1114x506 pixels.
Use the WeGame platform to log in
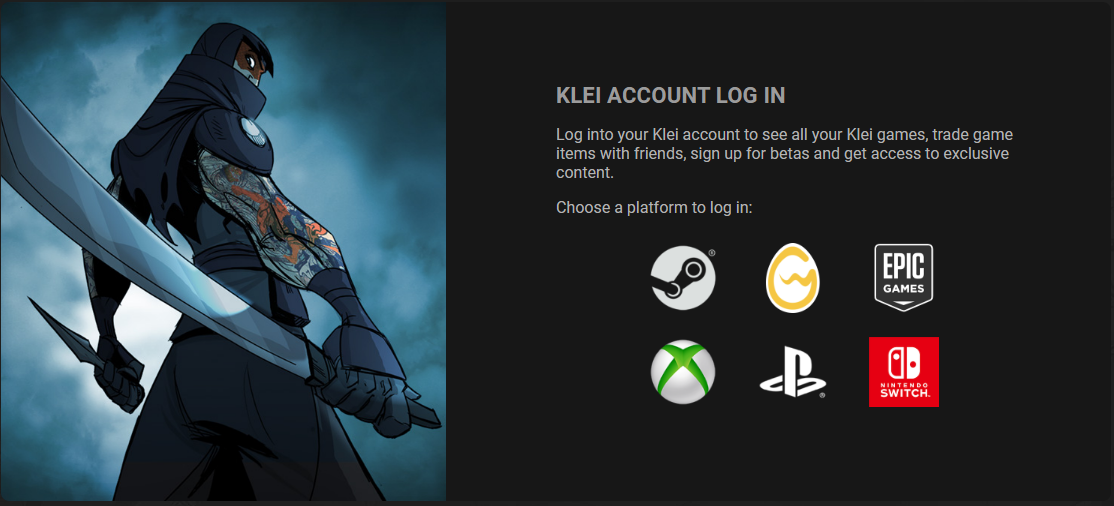(793, 278)
